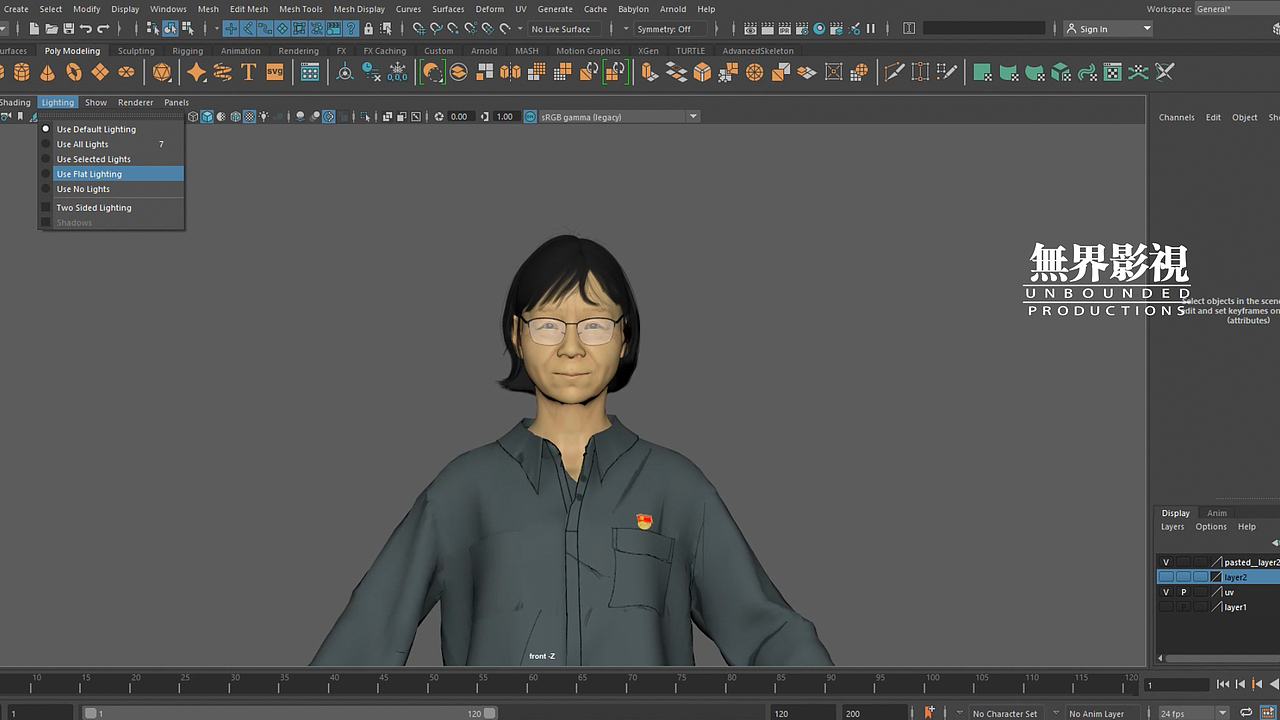Toggle visibility V box of uv layer
The height and width of the screenshot is (720, 1280).
tap(1165, 592)
